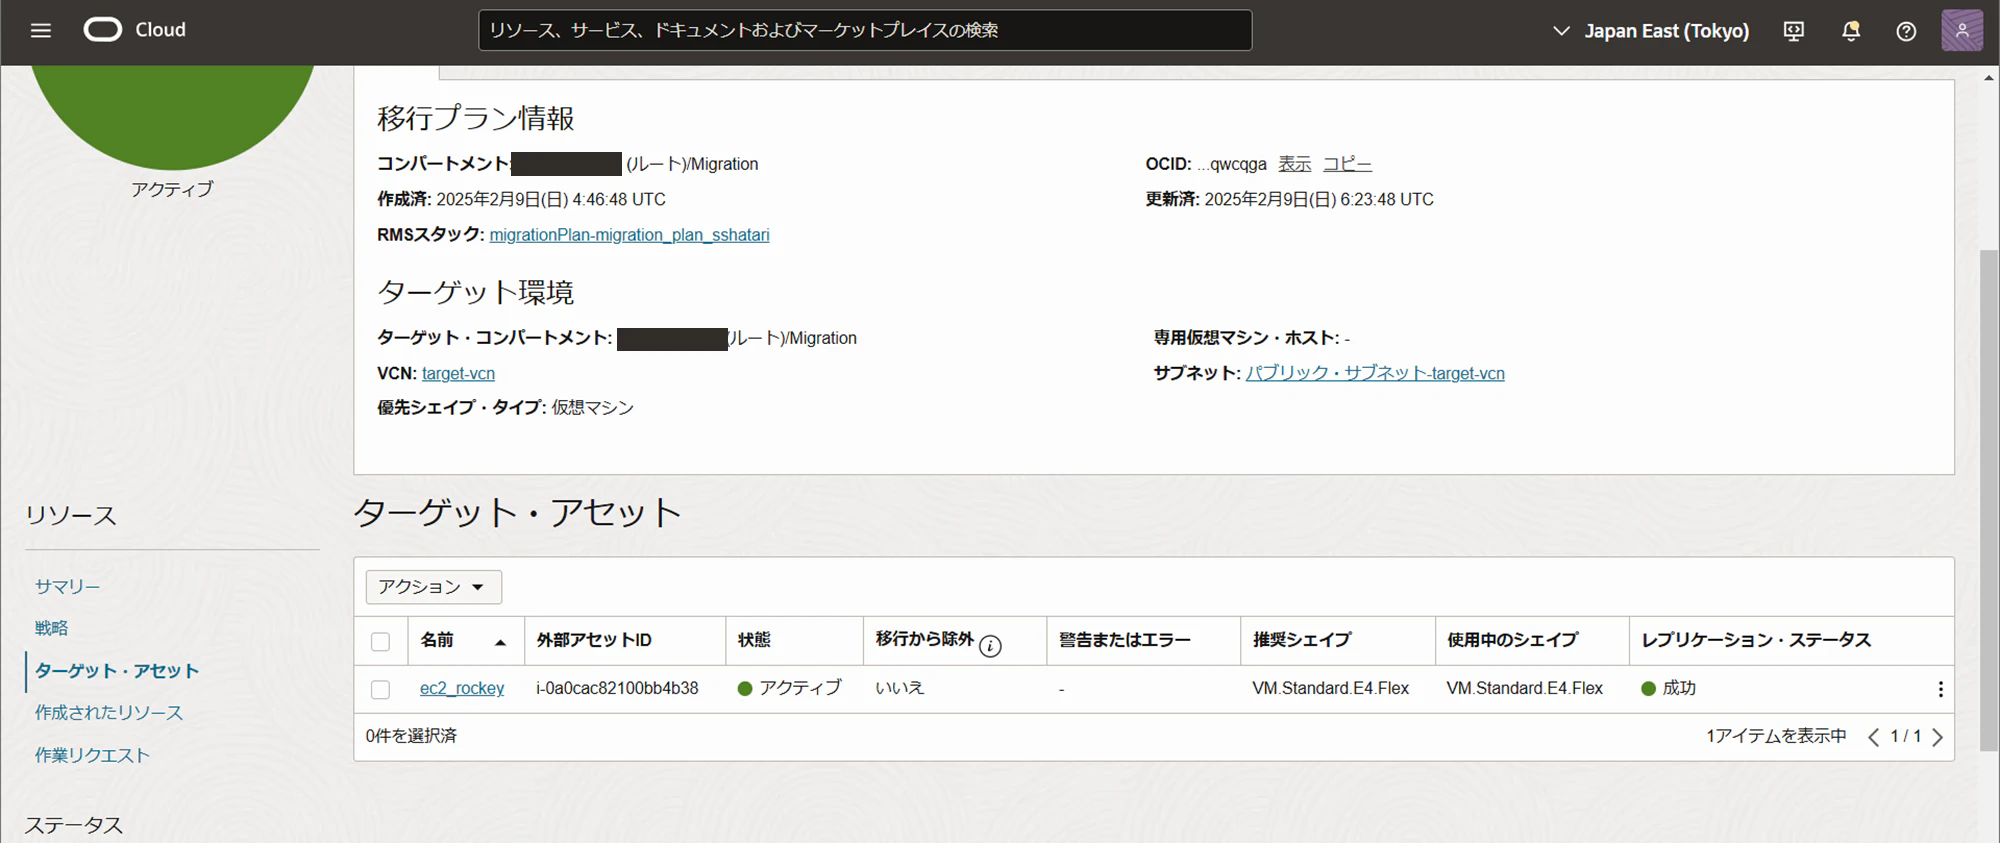Click the 推奨シェイプ column header
Image resolution: width=2000 pixels, height=843 pixels.
(x=1302, y=640)
